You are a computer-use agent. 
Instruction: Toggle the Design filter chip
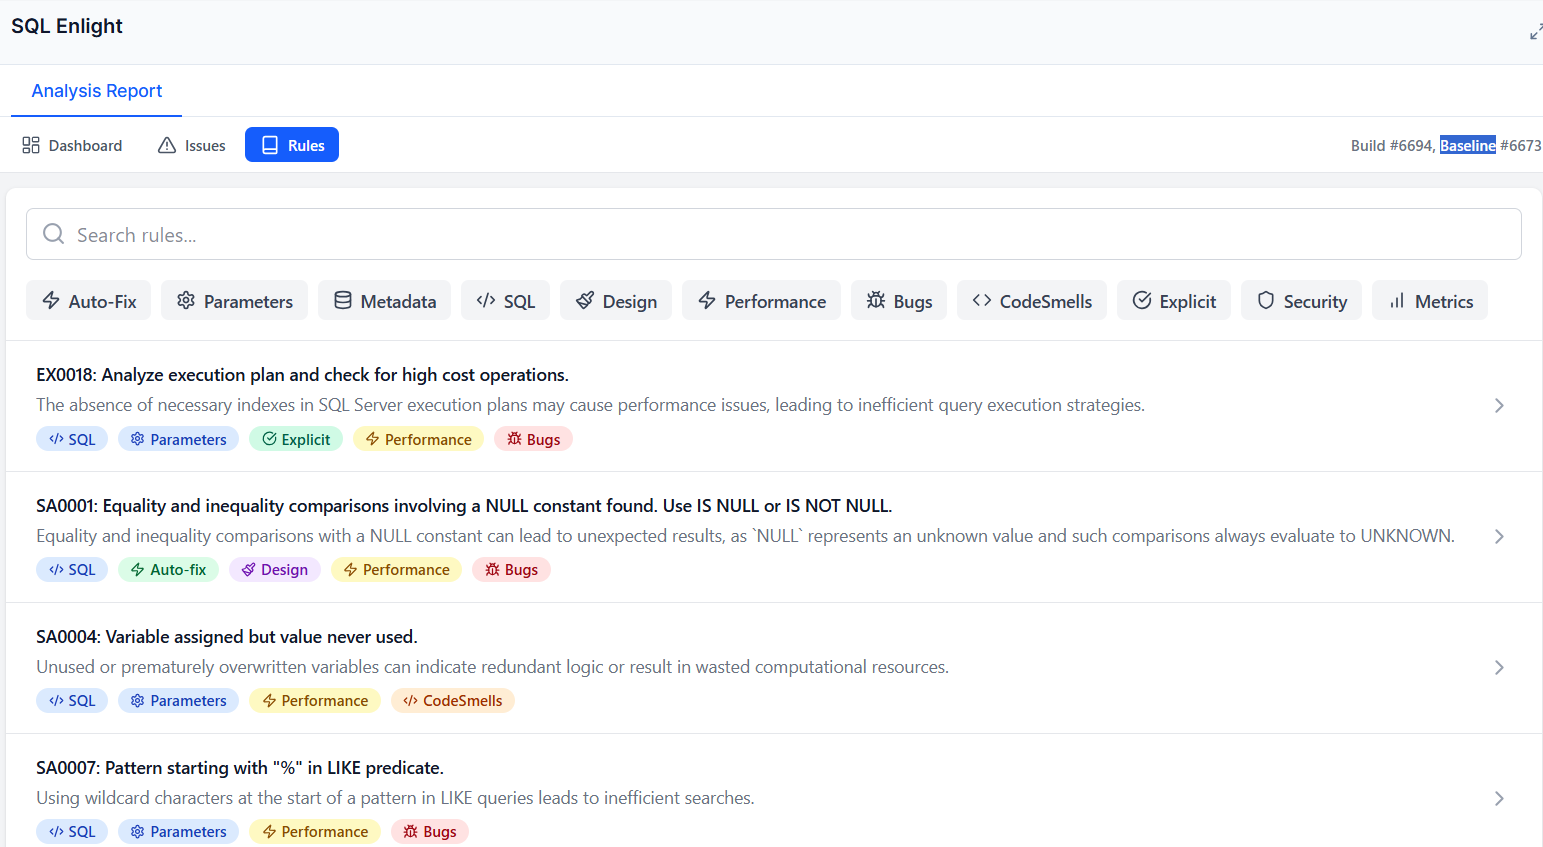pos(617,300)
